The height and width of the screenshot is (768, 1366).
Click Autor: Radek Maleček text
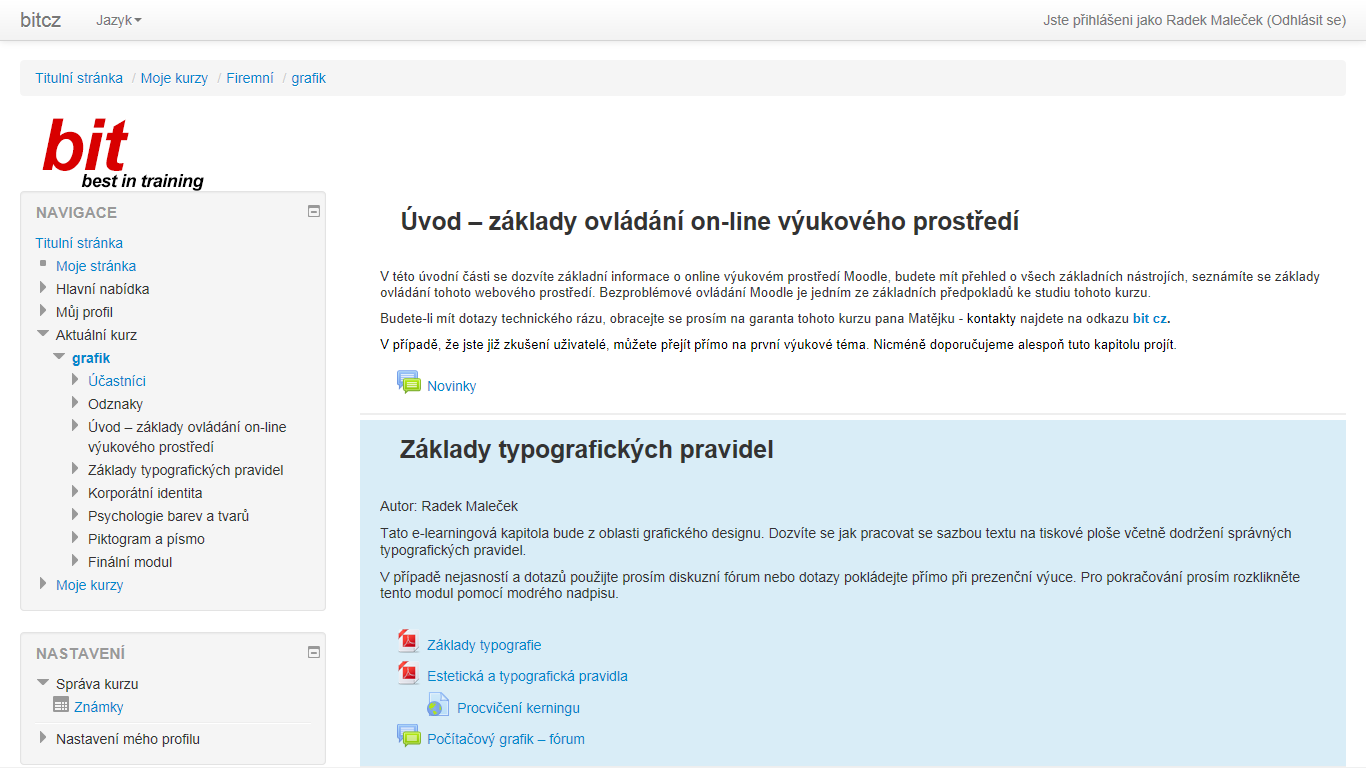click(x=449, y=506)
